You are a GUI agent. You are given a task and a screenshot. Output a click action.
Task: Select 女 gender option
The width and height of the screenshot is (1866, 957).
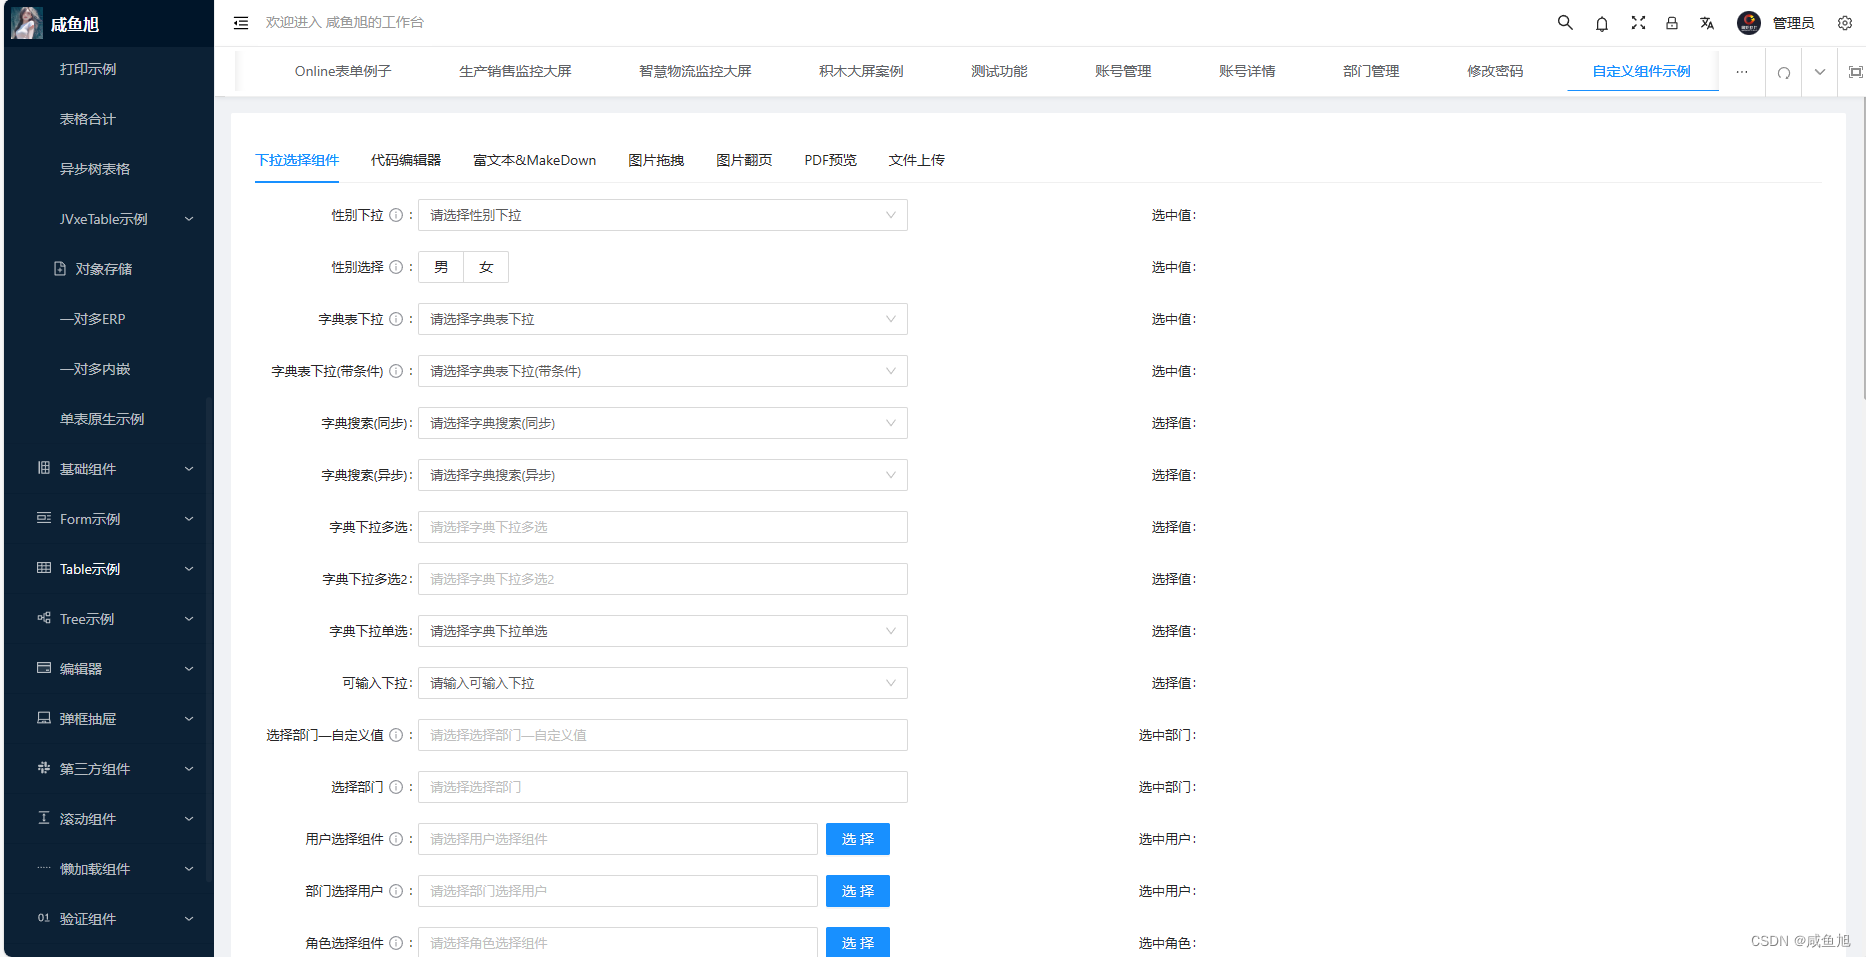[486, 267]
